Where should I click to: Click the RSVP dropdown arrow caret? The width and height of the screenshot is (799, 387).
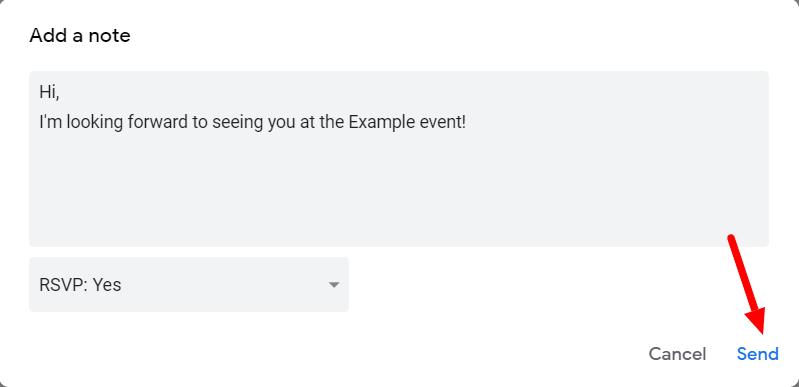click(x=334, y=285)
